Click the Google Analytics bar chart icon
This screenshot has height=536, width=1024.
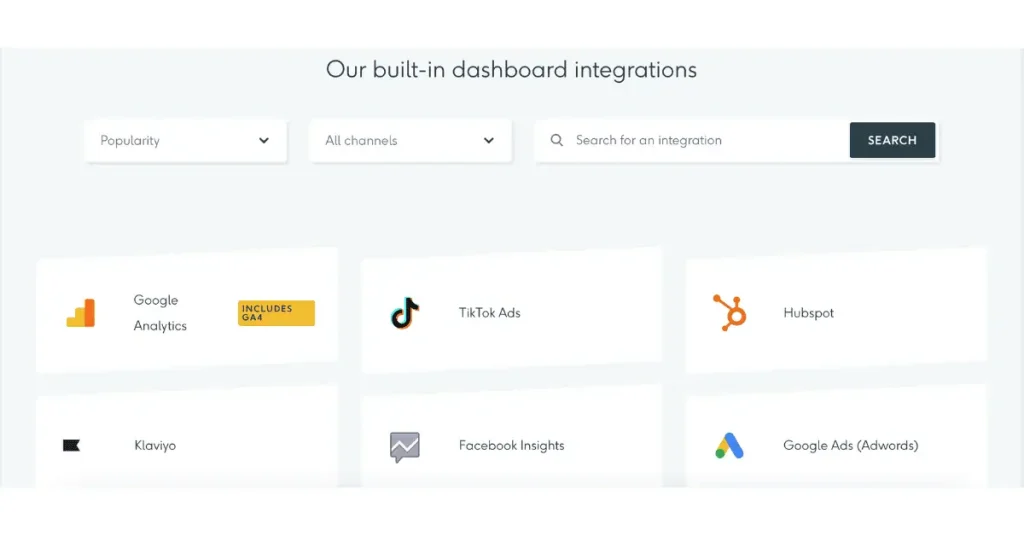coord(81,313)
